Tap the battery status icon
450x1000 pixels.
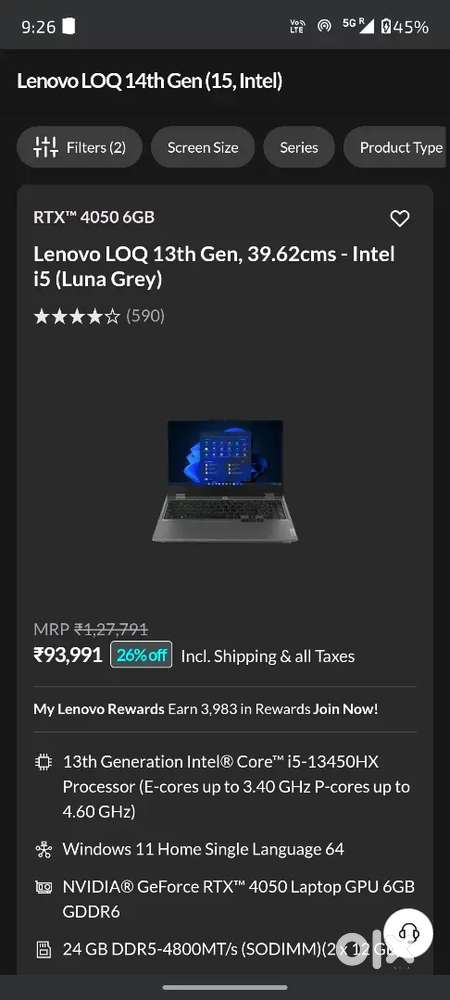click(x=386, y=27)
